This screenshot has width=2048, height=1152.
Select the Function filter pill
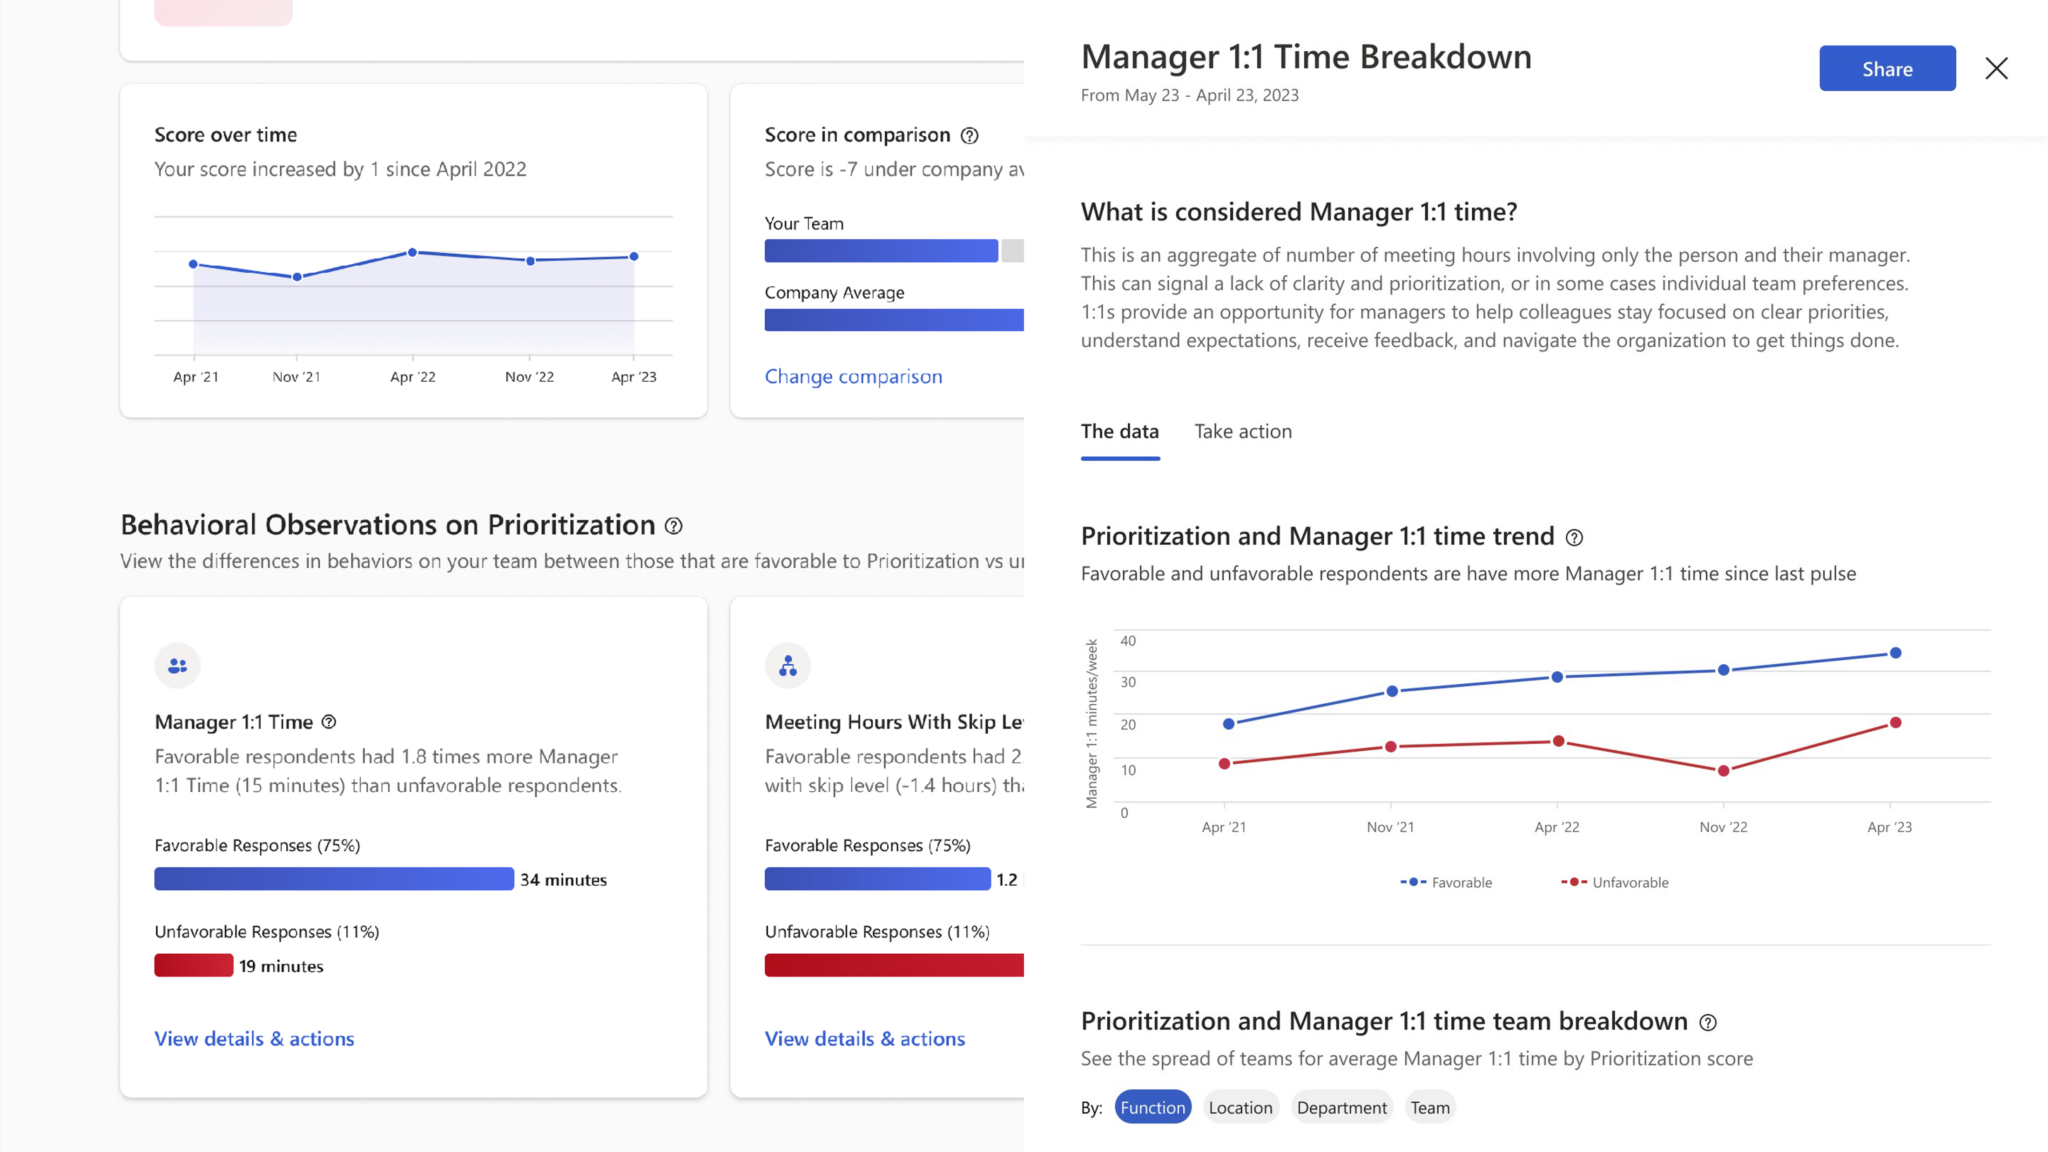tap(1152, 1107)
